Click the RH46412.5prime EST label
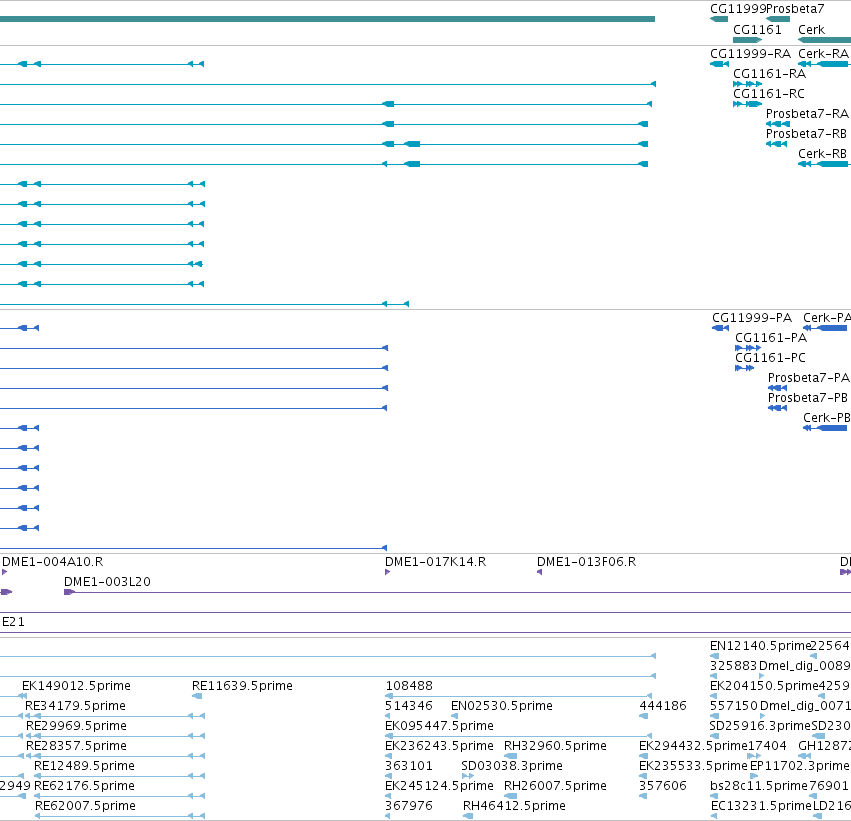Screen dimensions: 851x821 515,806
